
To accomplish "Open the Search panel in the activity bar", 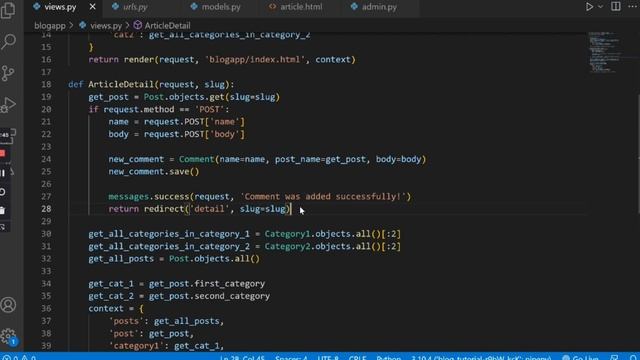I will tap(8, 42).
